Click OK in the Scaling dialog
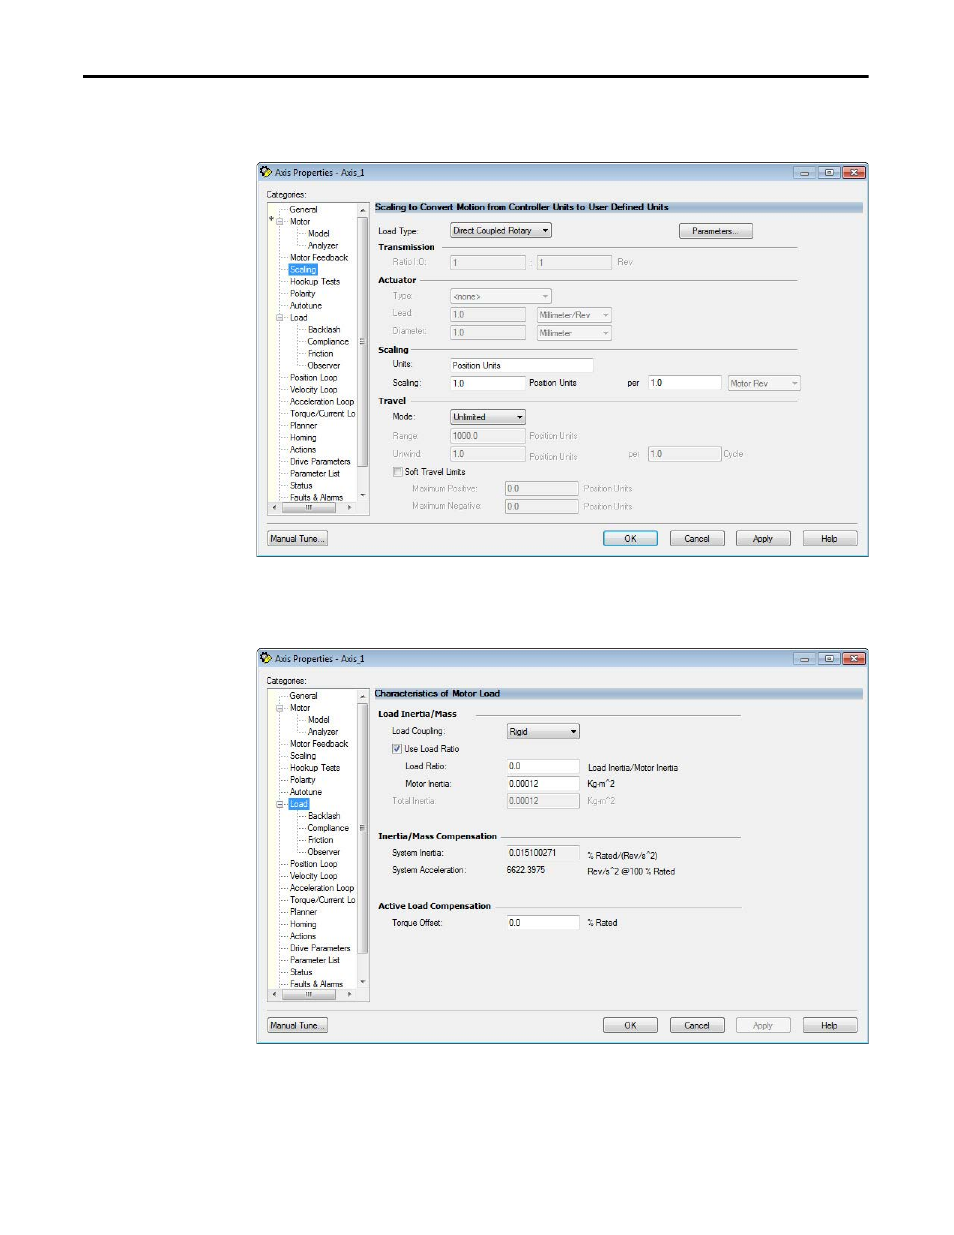Viewport: 954px width, 1235px height. [630, 538]
